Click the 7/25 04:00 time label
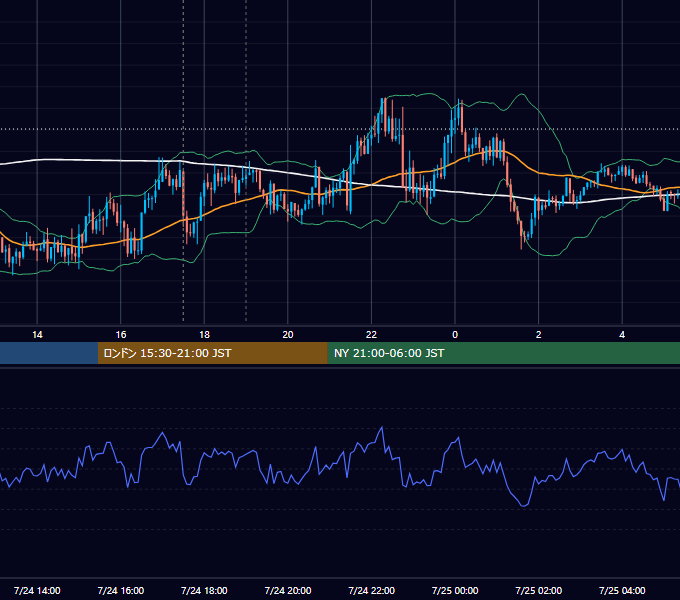Image resolution: width=680 pixels, height=600 pixels. point(622,590)
